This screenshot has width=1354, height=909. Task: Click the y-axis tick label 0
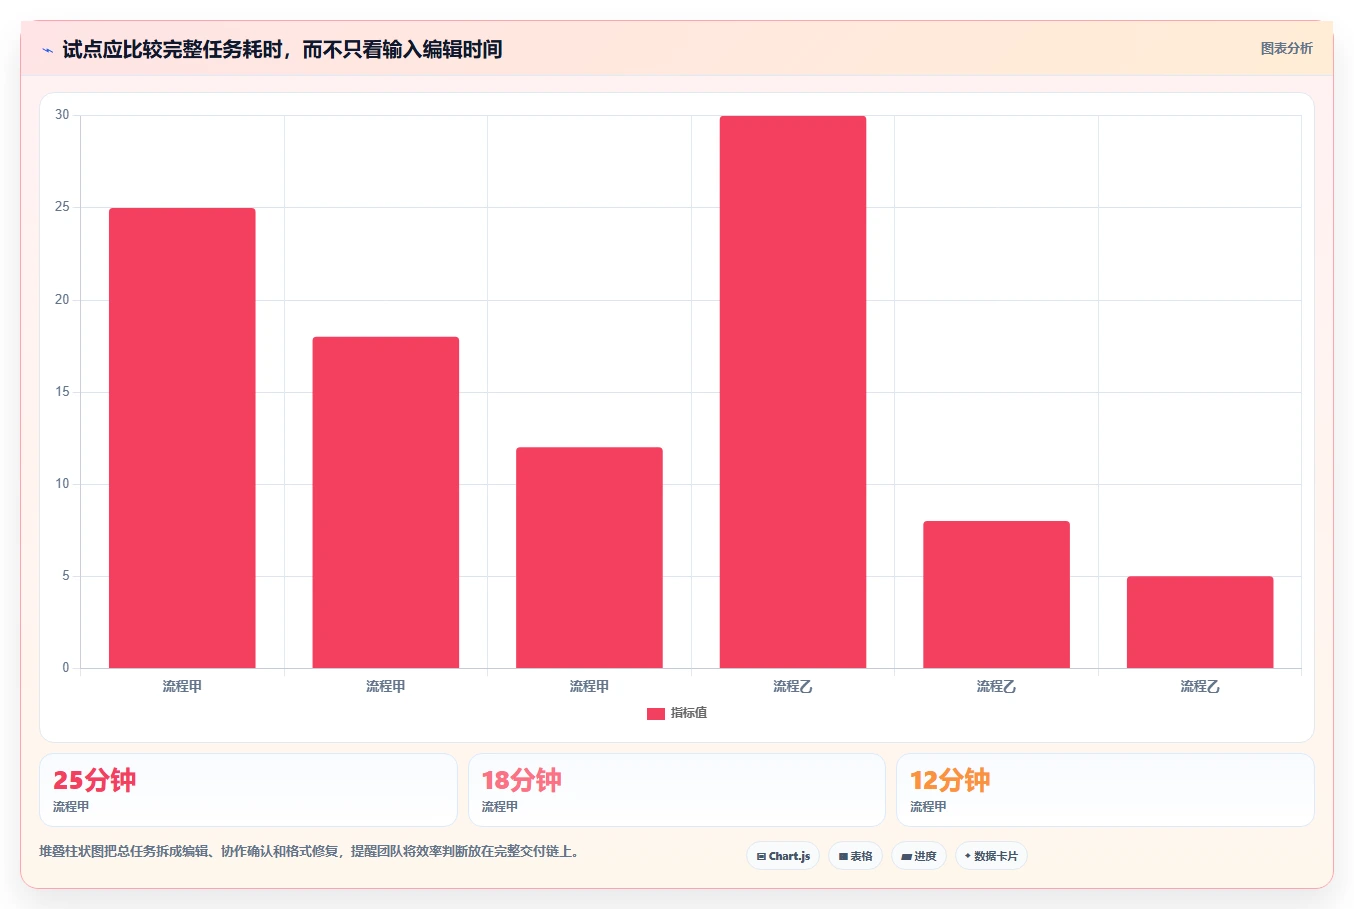point(66,668)
